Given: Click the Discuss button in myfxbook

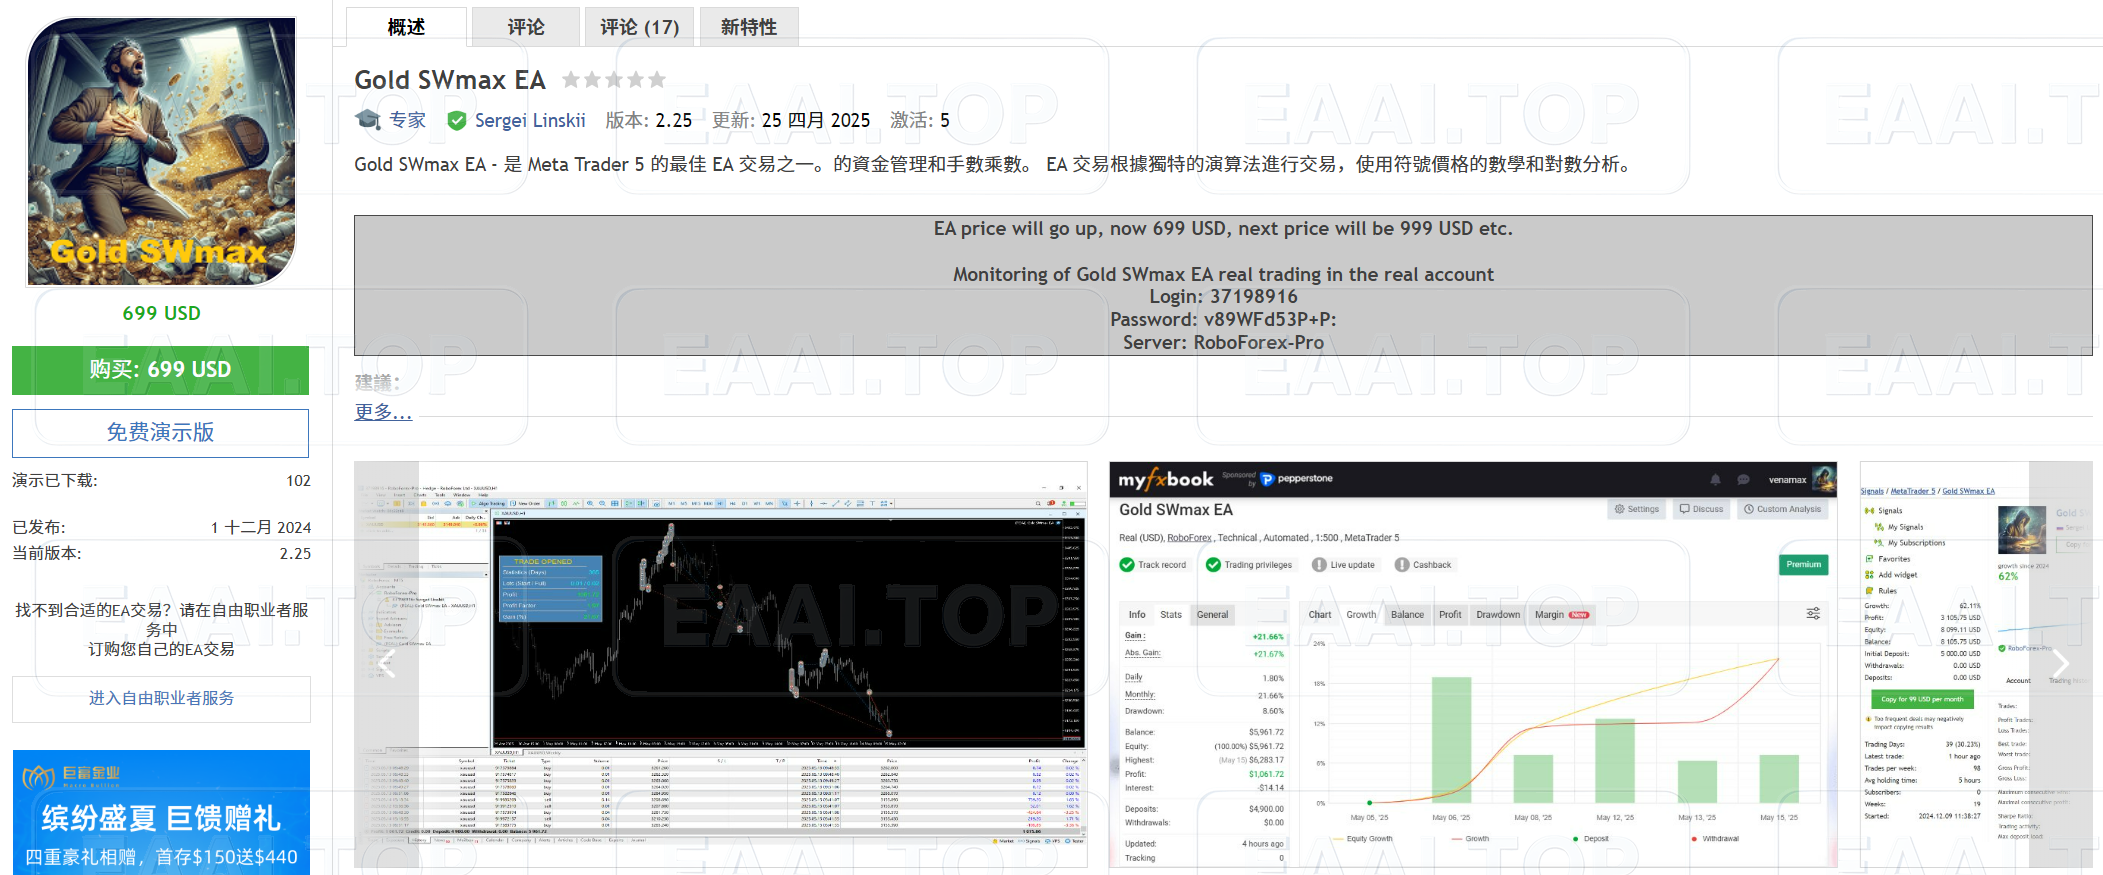Looking at the screenshot, I should (1701, 509).
